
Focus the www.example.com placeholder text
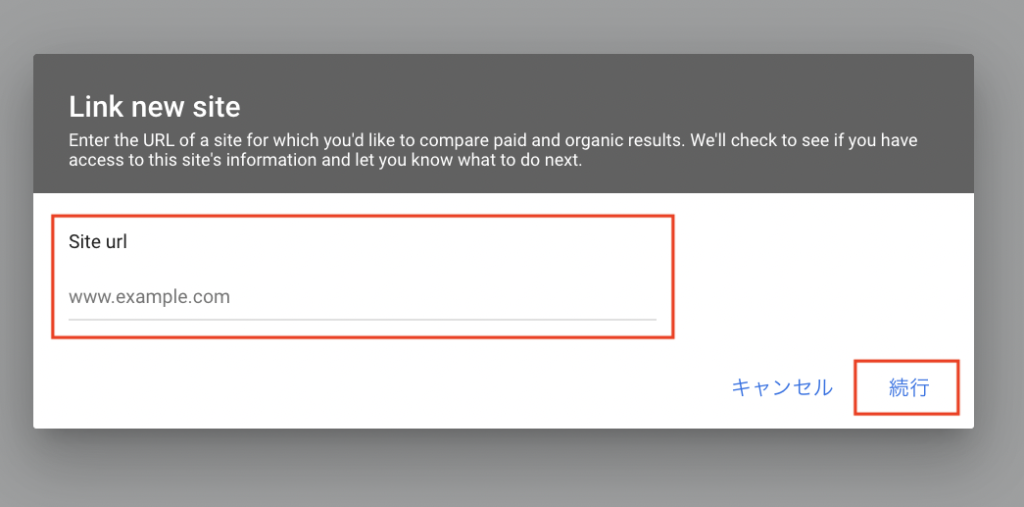150,297
